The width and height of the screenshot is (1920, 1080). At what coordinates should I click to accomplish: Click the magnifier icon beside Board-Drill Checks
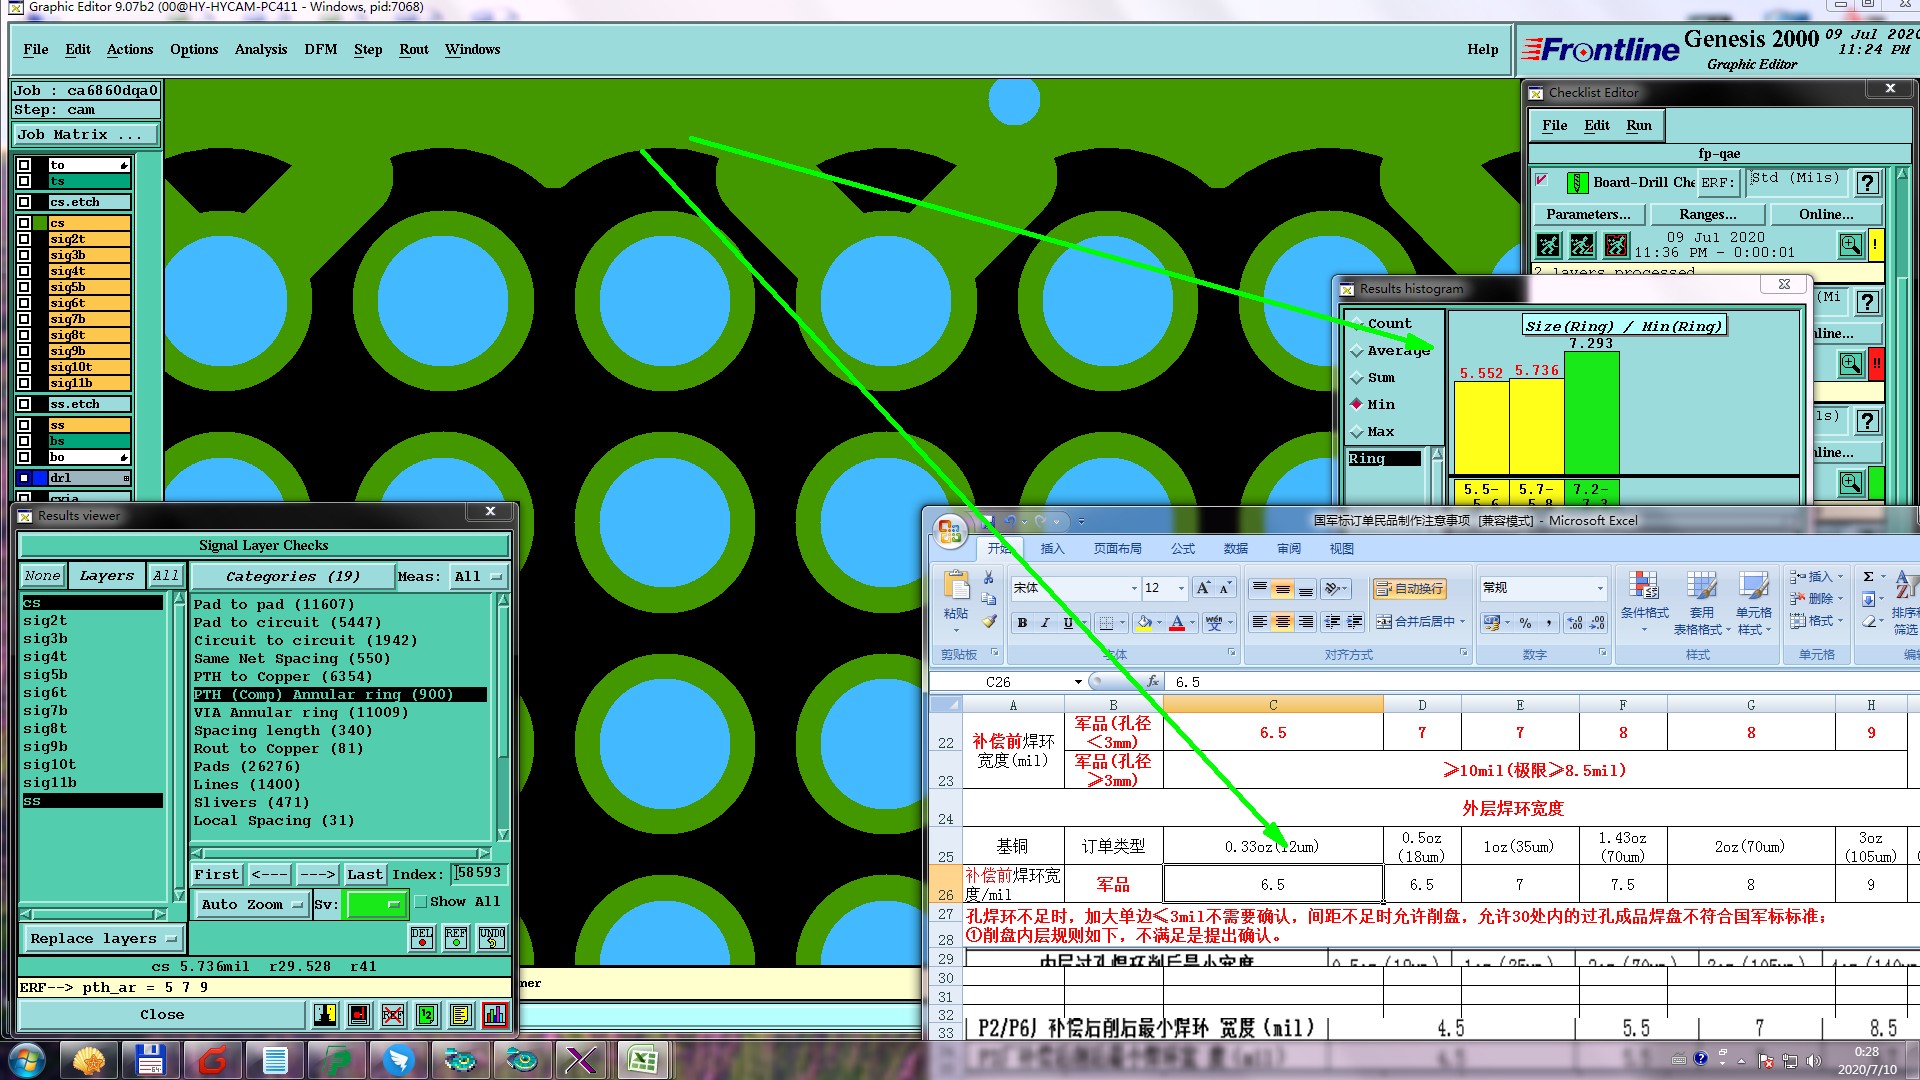[x=1850, y=245]
